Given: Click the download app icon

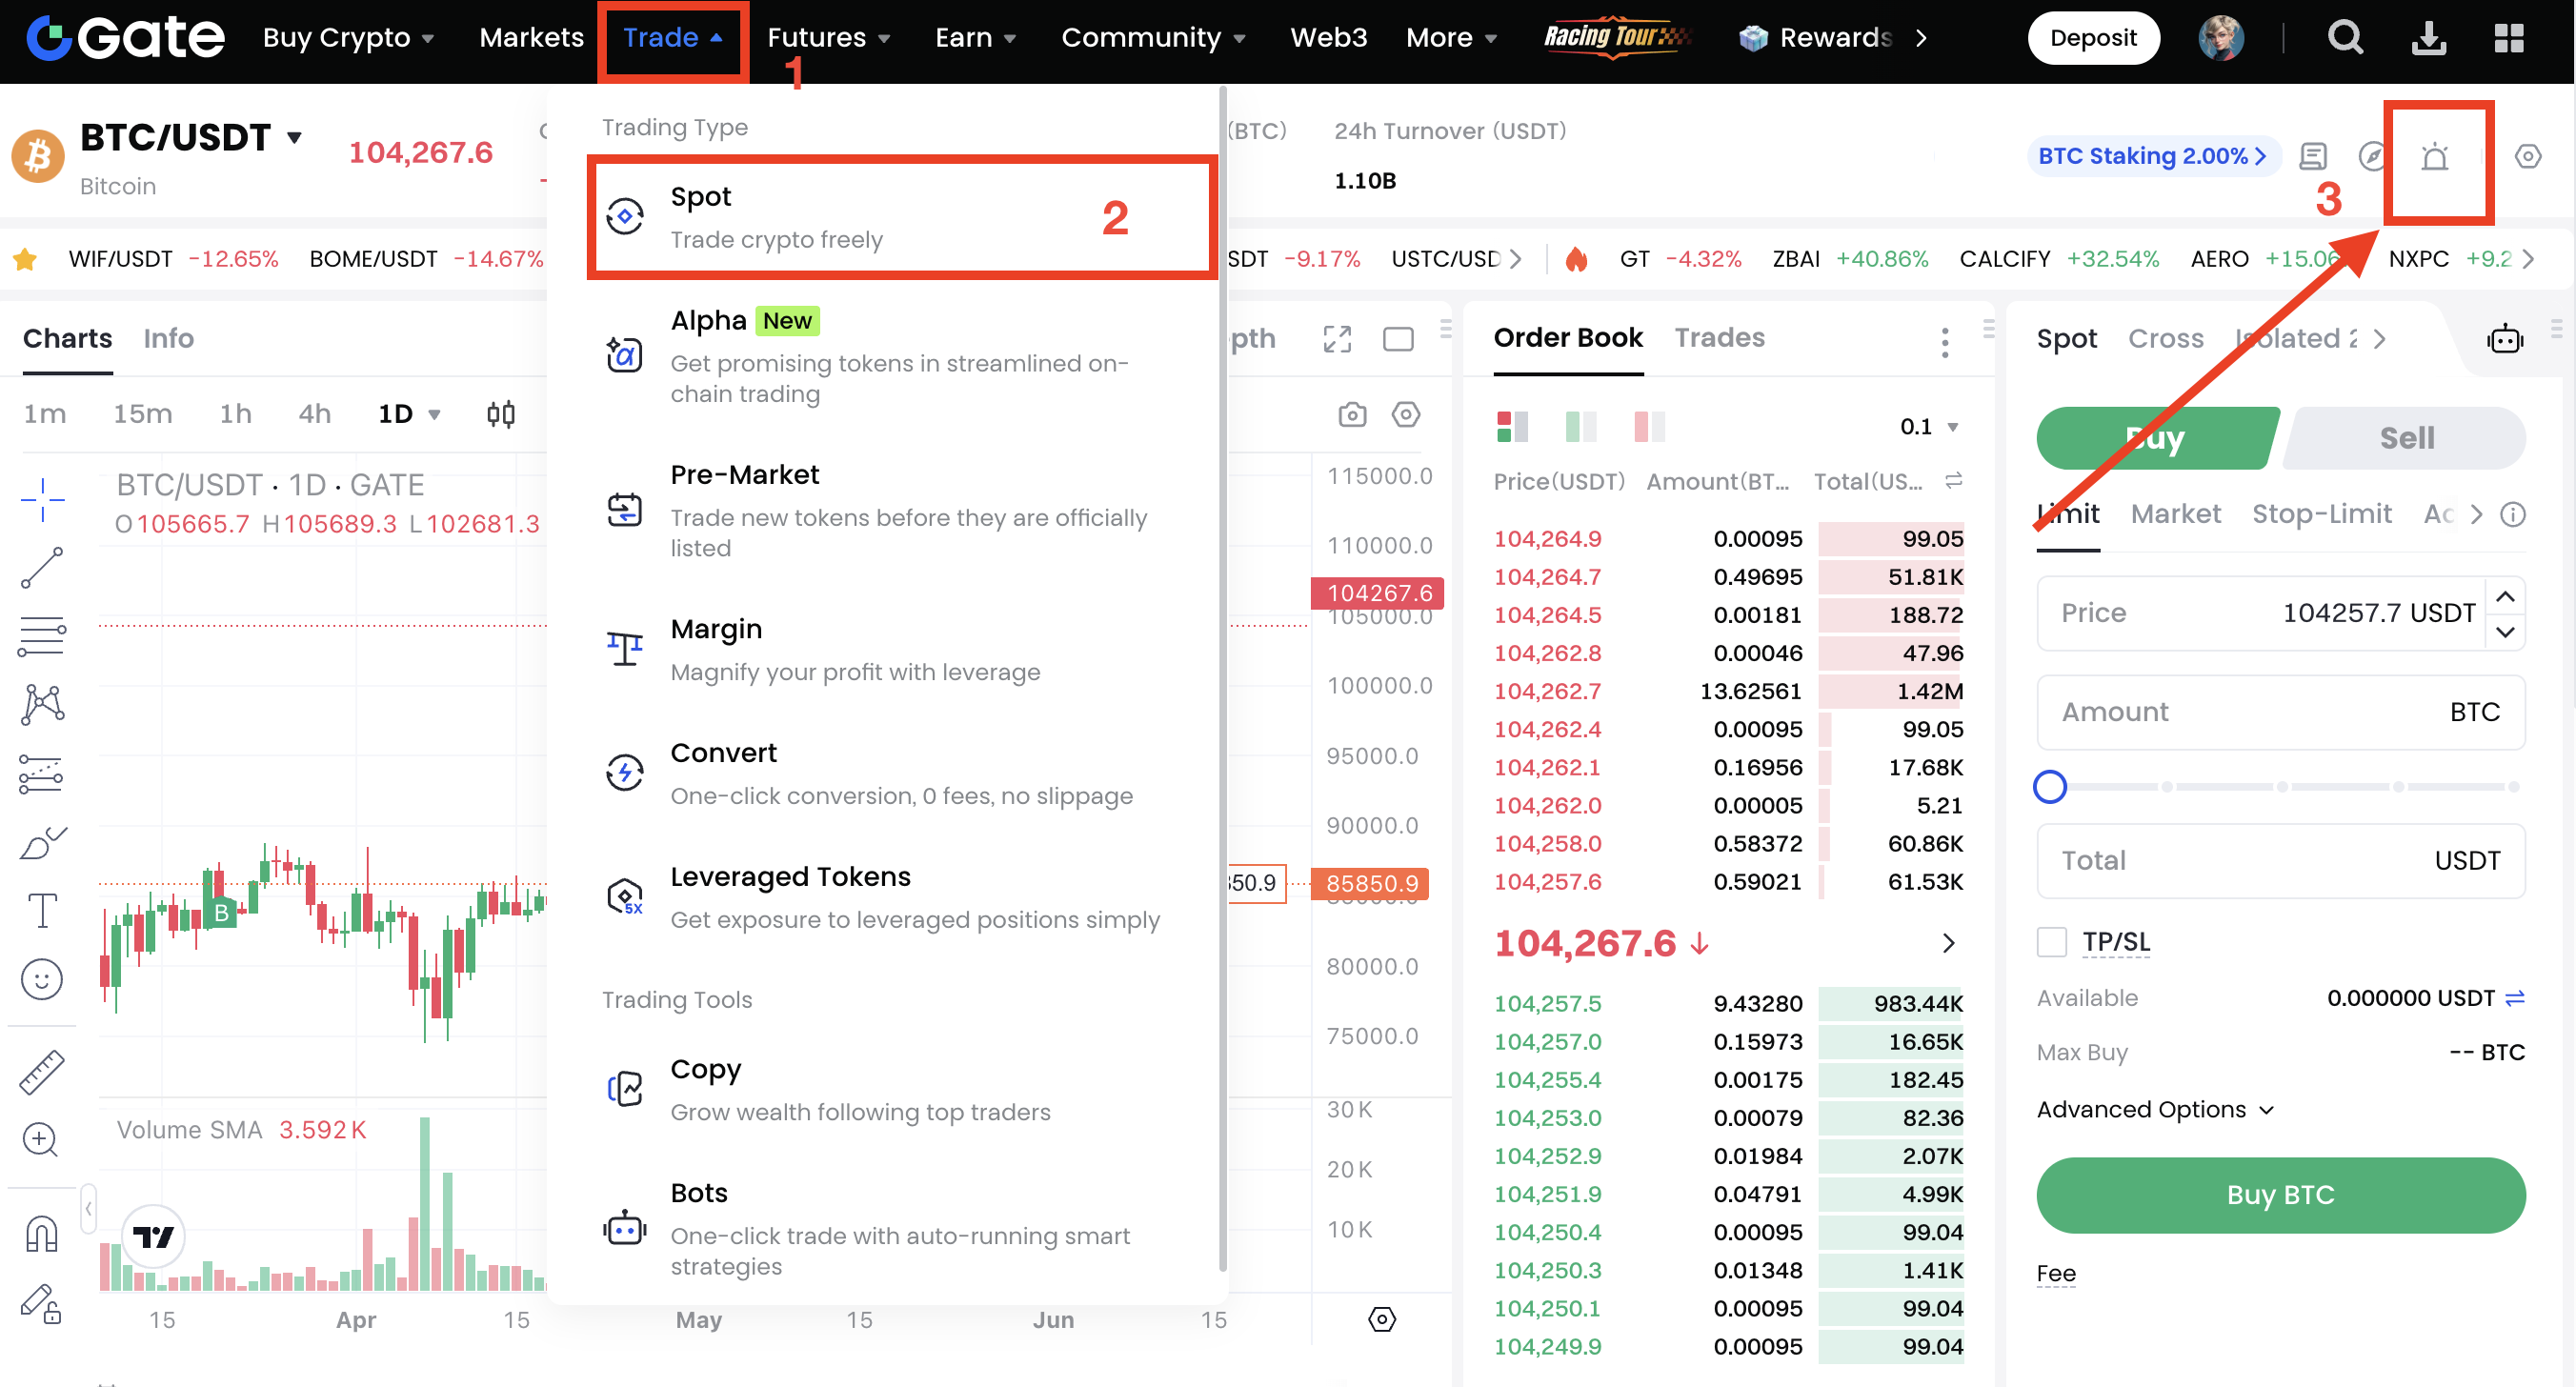Looking at the screenshot, I should 2427,38.
